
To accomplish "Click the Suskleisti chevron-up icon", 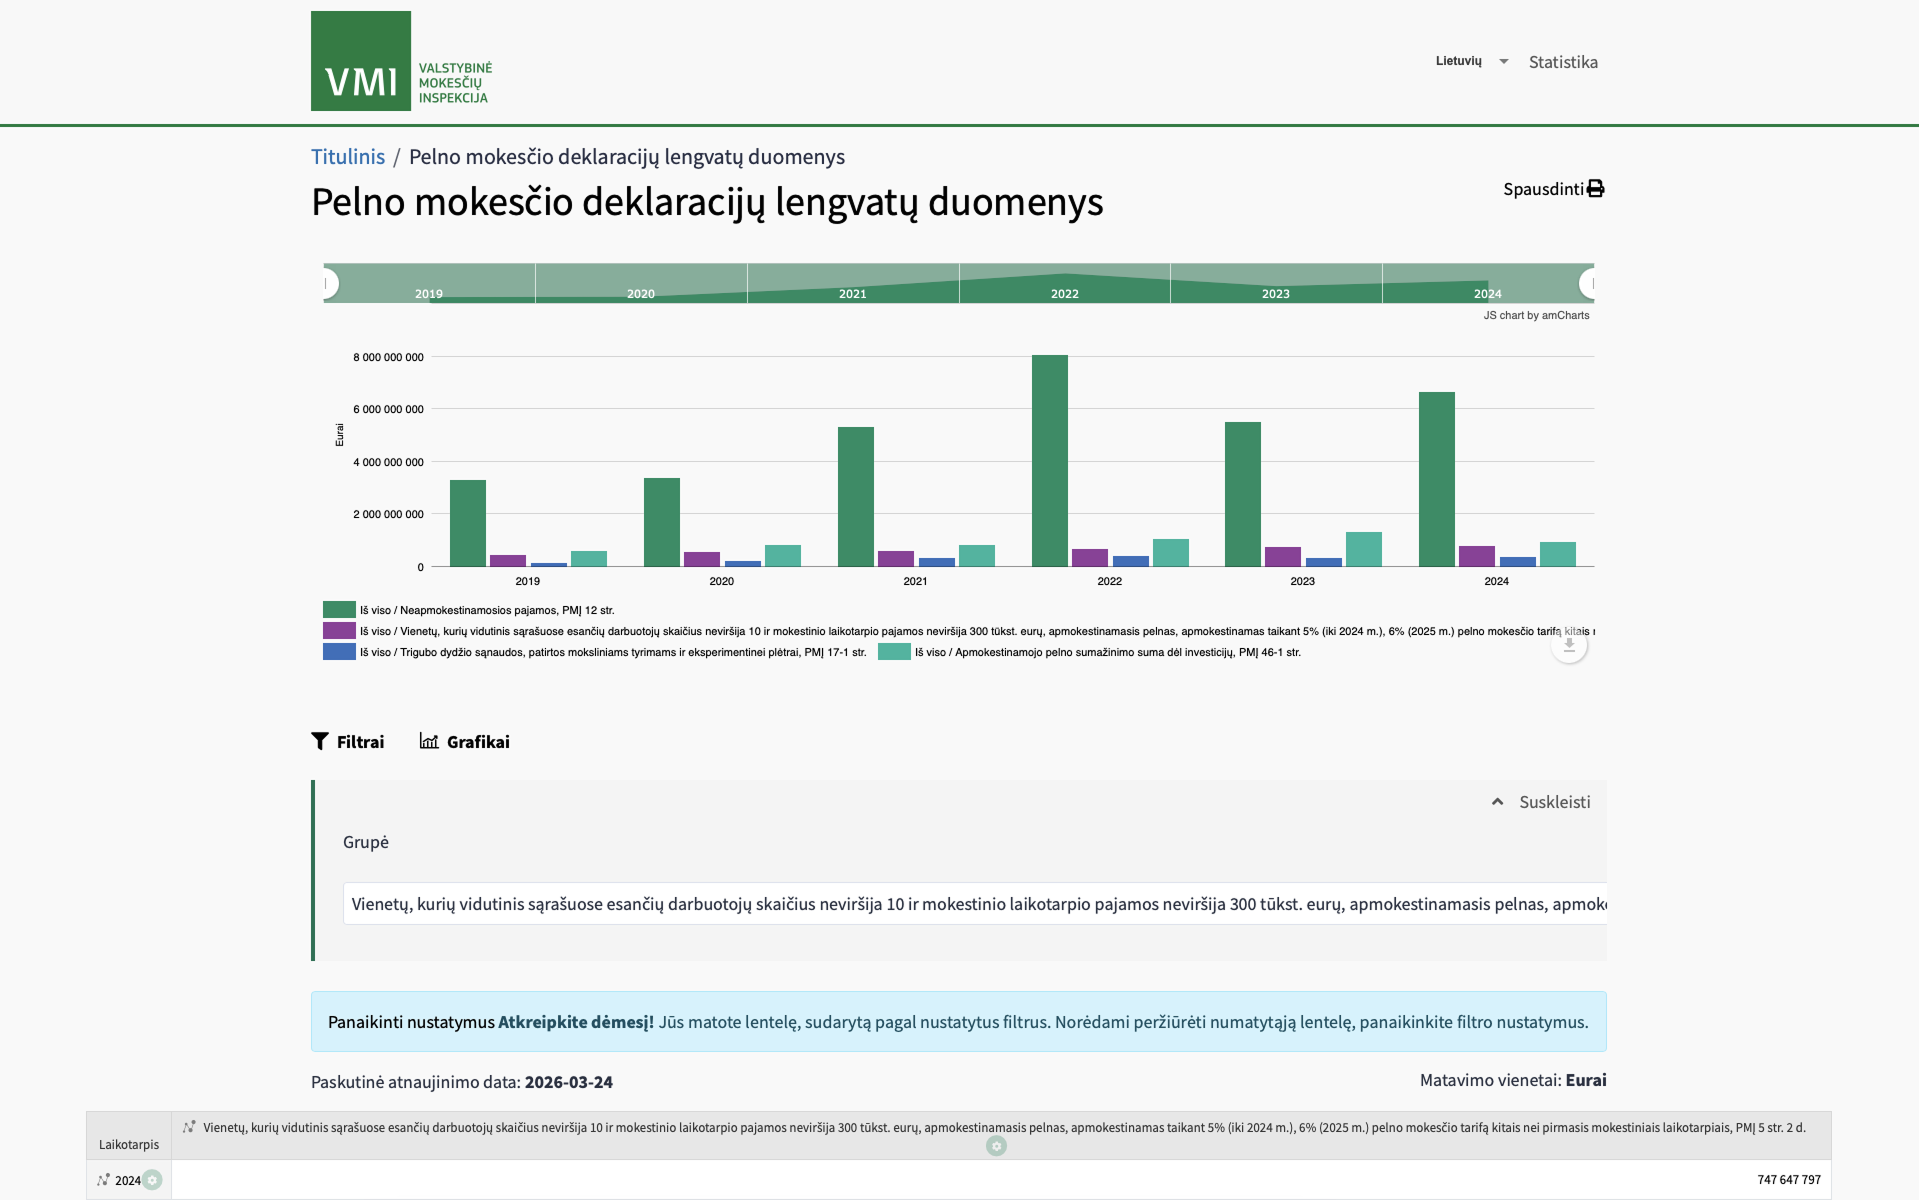I will tap(1497, 802).
